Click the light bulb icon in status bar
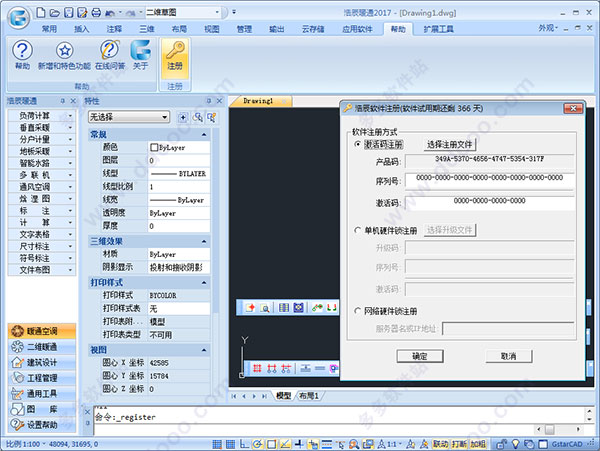 click(515, 444)
